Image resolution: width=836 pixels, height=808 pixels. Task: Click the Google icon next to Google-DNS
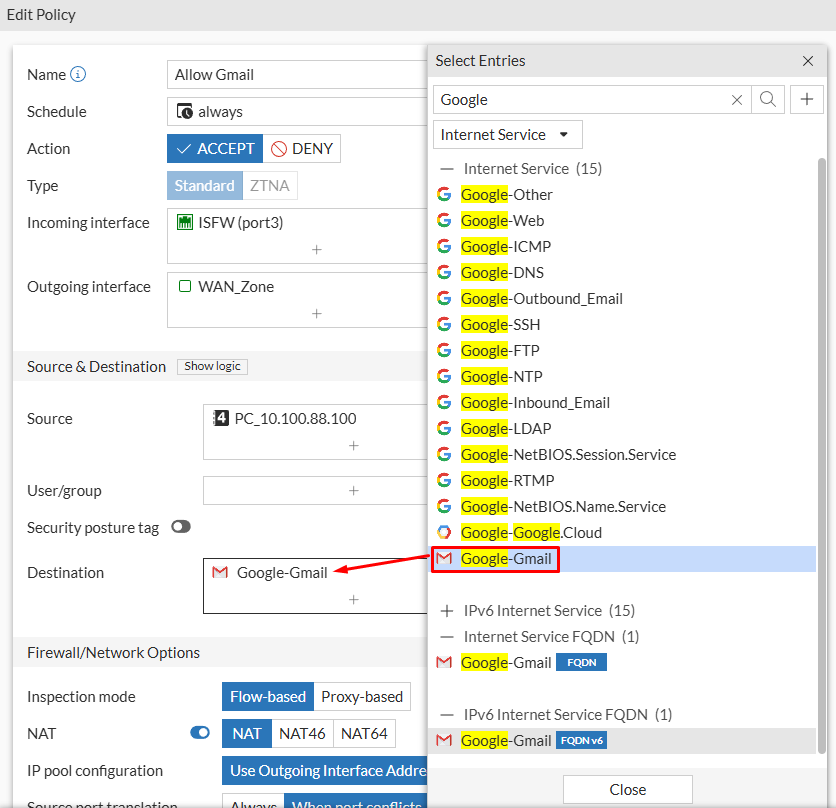pyautogui.click(x=443, y=272)
